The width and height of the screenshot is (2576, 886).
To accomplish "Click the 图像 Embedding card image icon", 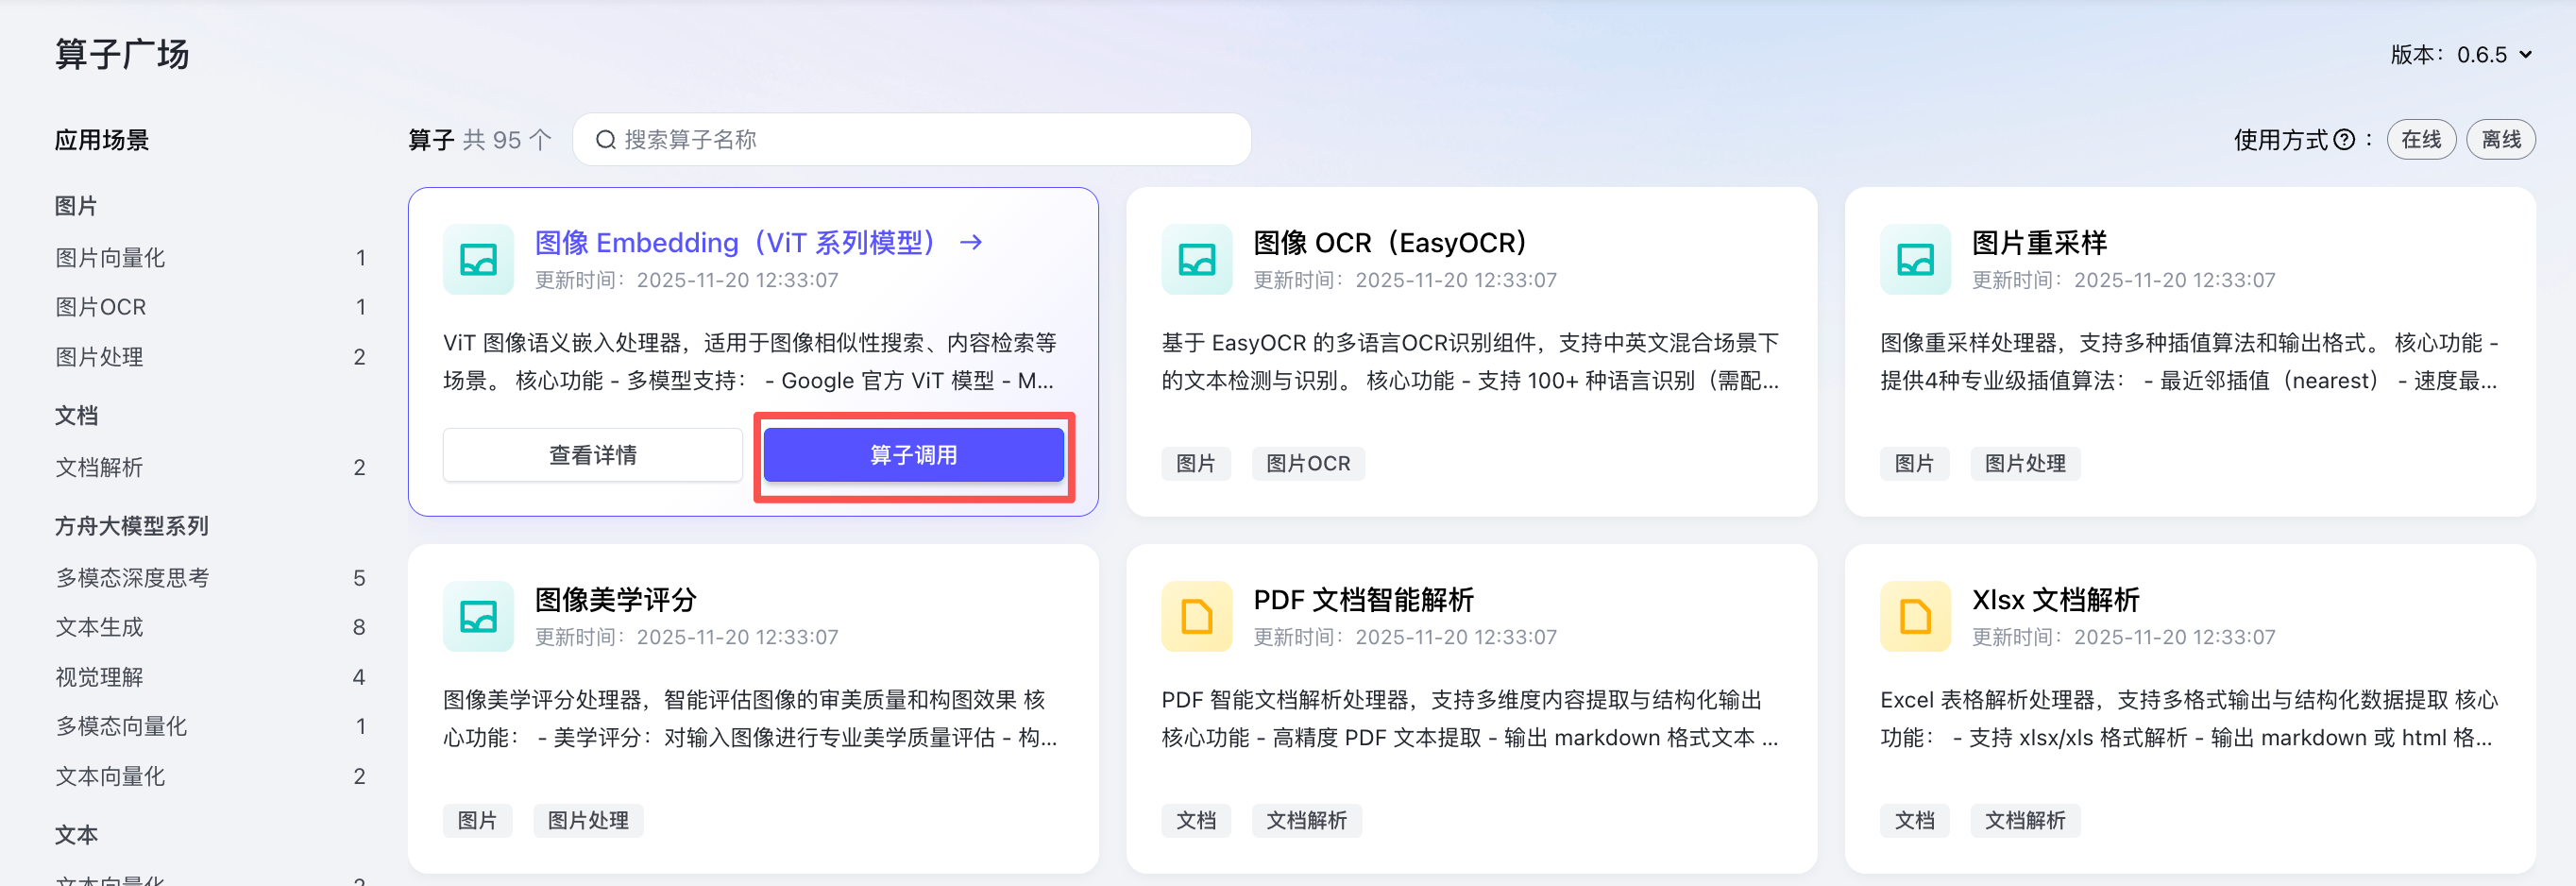I will point(478,260).
